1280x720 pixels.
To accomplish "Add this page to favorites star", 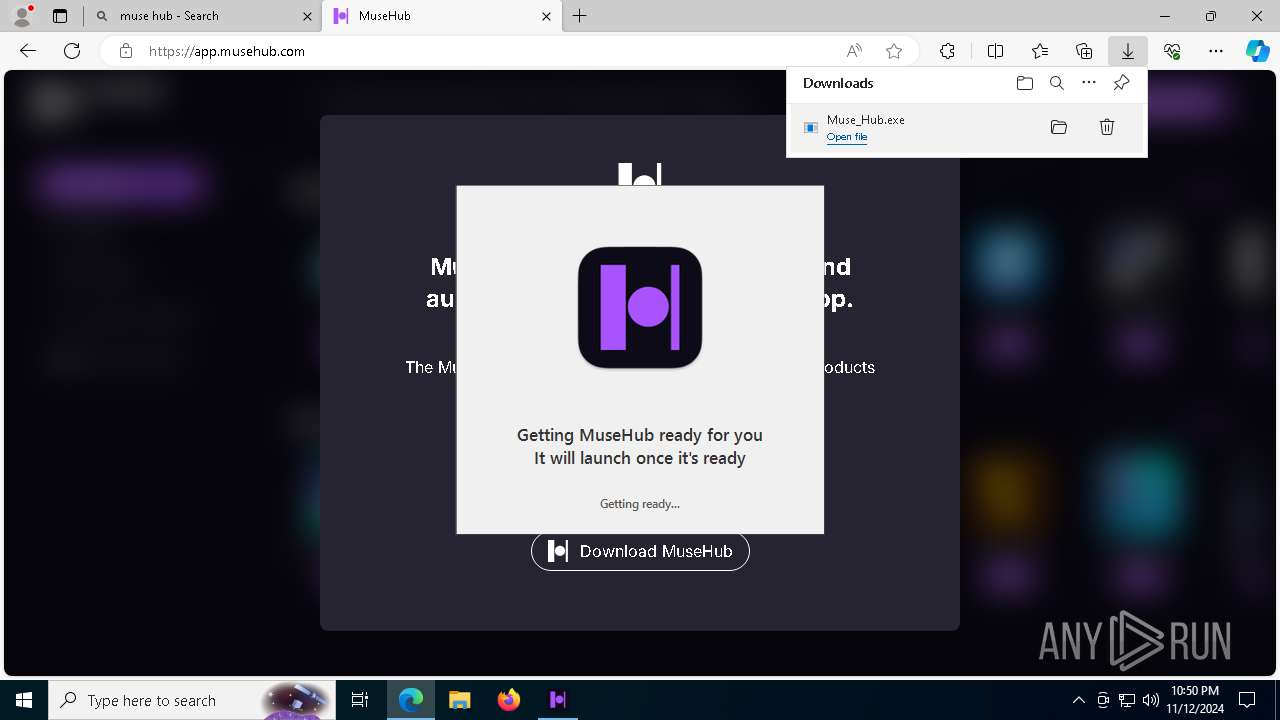I will point(894,51).
